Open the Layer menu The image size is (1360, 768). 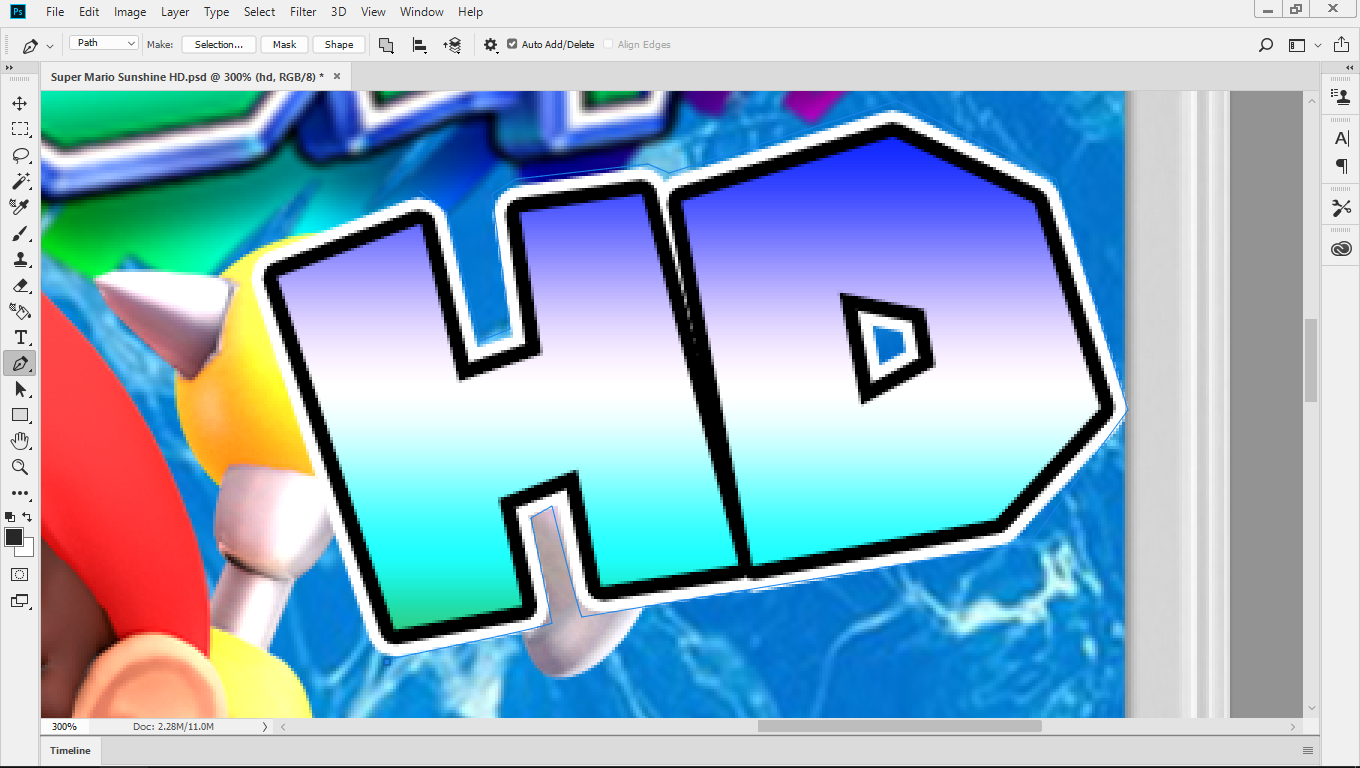pyautogui.click(x=175, y=12)
